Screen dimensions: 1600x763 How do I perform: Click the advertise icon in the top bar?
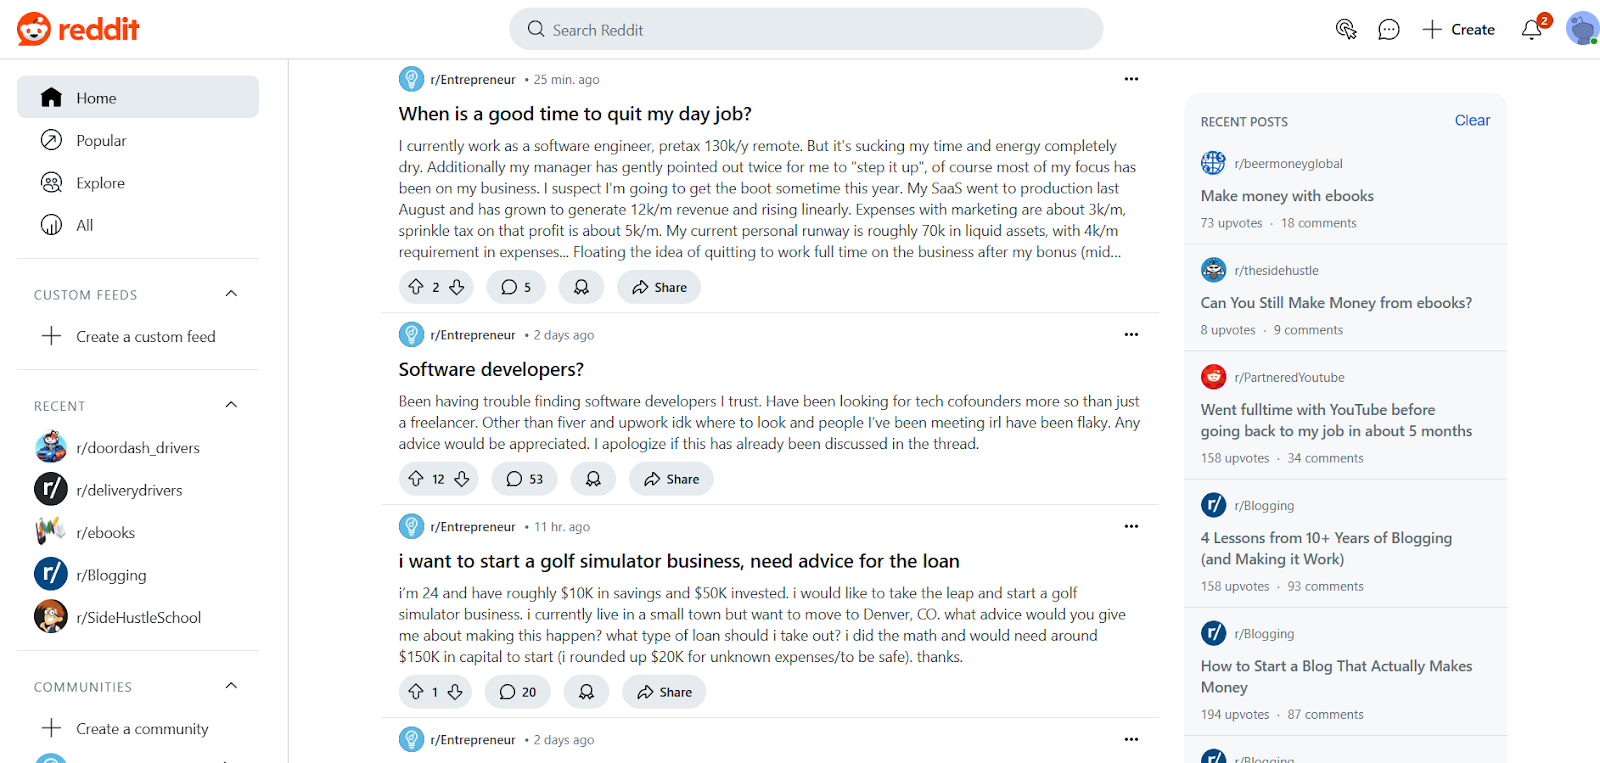(1346, 30)
